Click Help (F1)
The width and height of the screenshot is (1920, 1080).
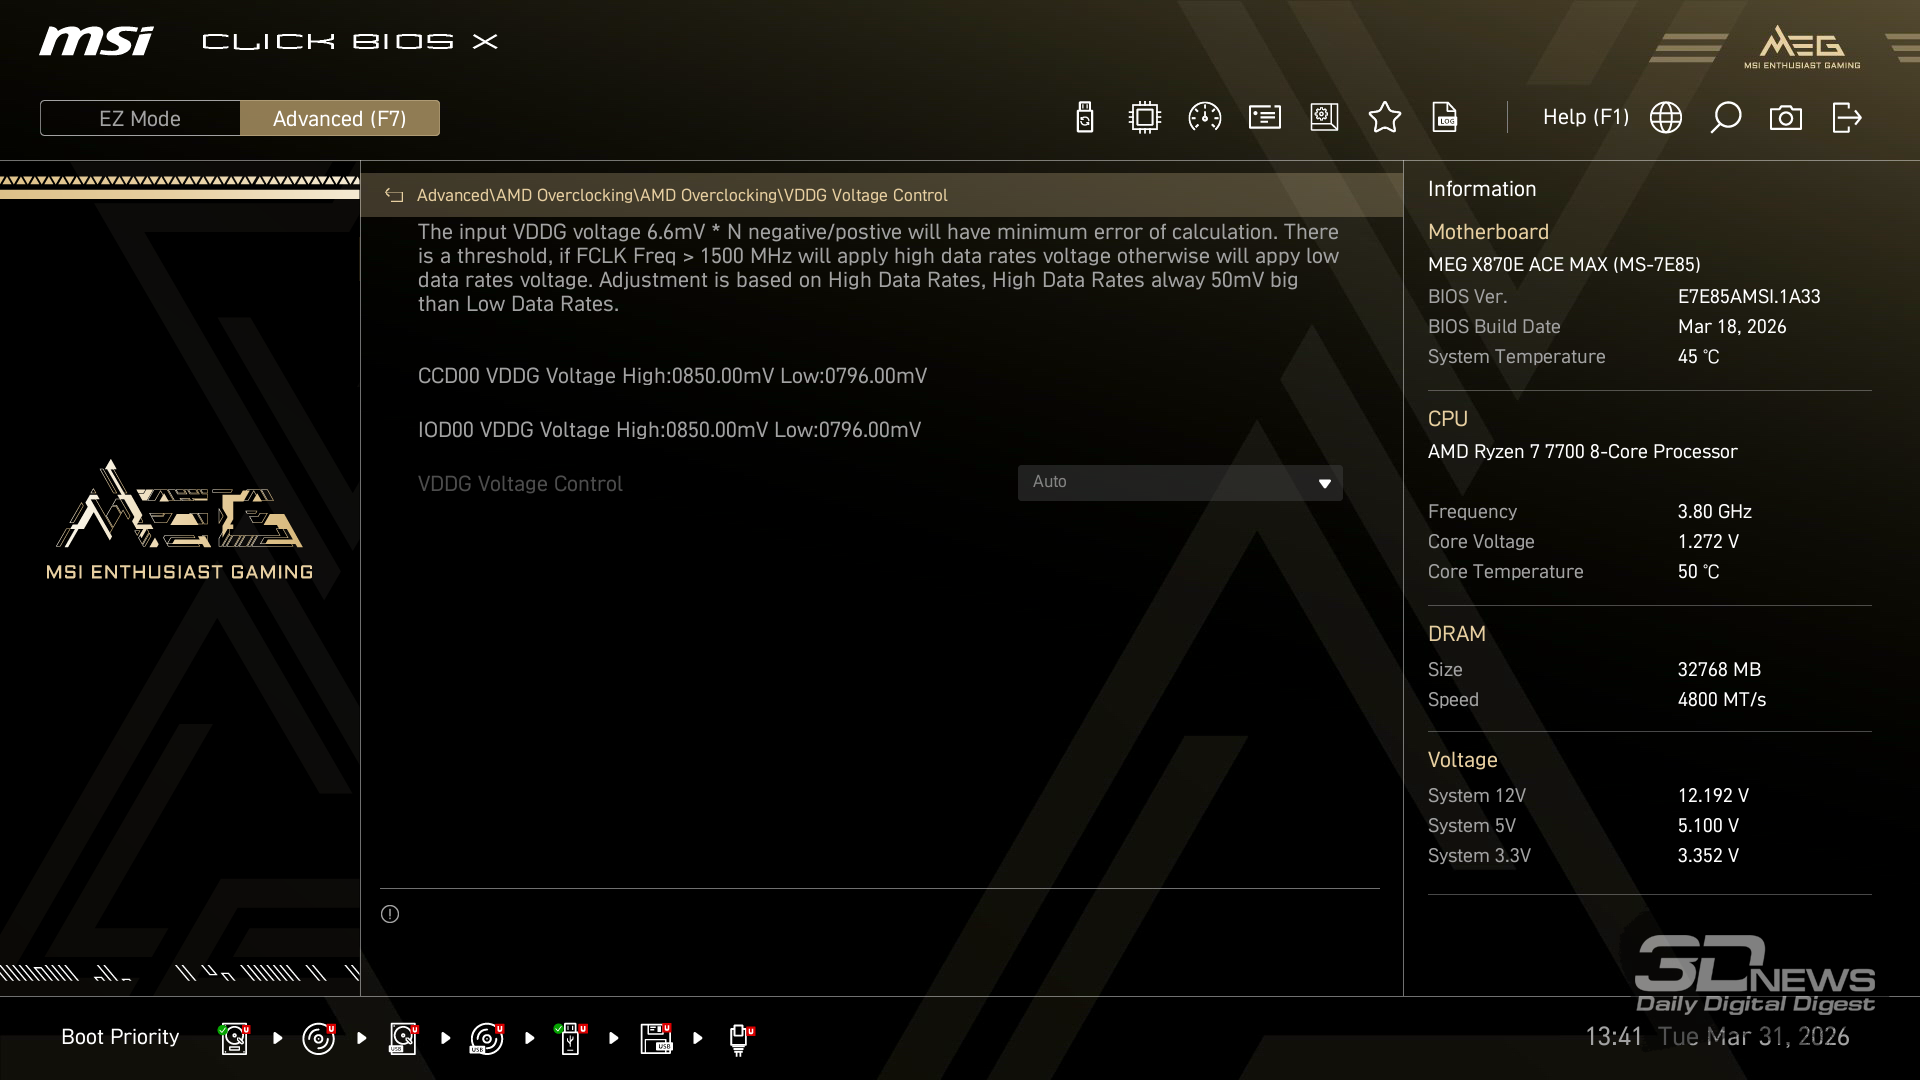(1585, 118)
